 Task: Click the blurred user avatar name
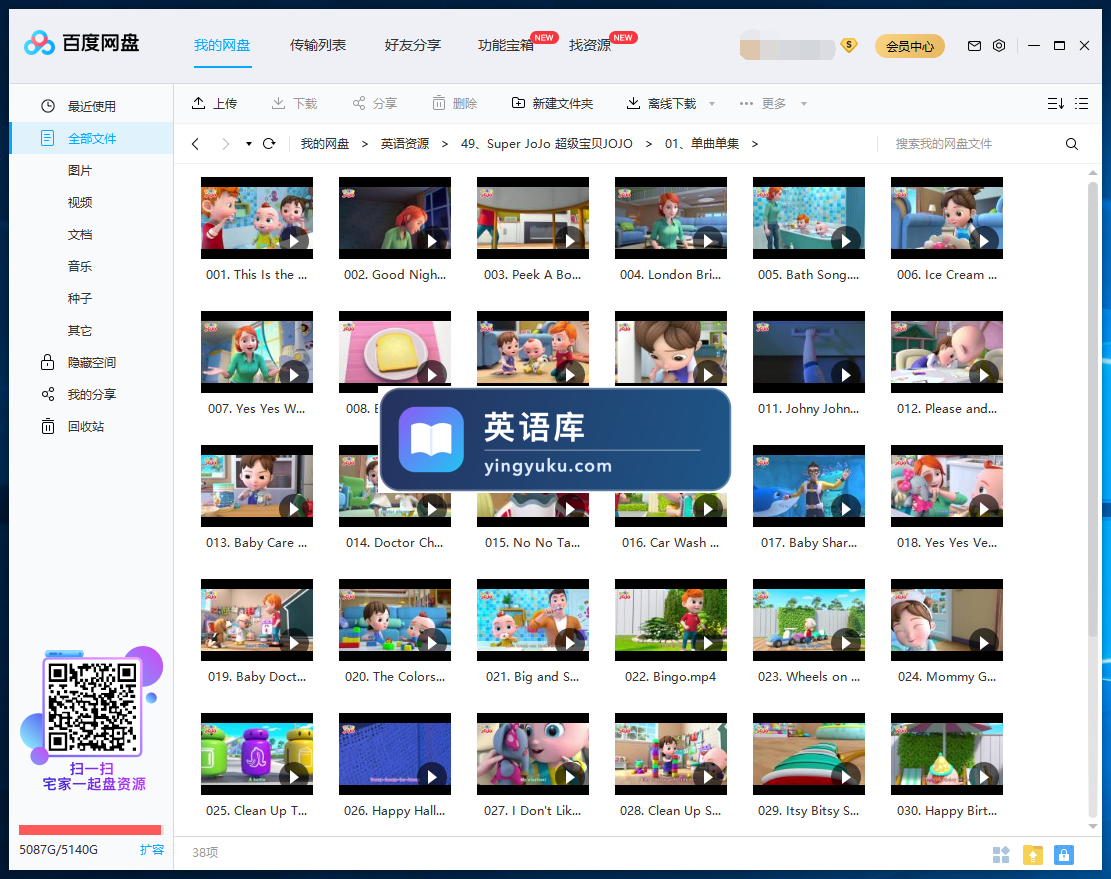coord(787,46)
